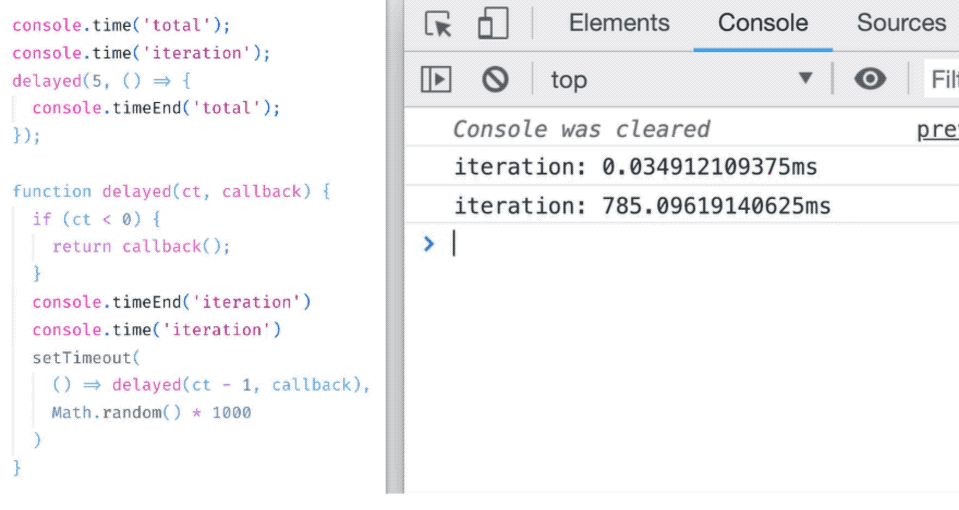Image resolution: width=959 pixels, height=510 pixels.
Task: Activate the inspect element picker icon
Action: (x=438, y=24)
